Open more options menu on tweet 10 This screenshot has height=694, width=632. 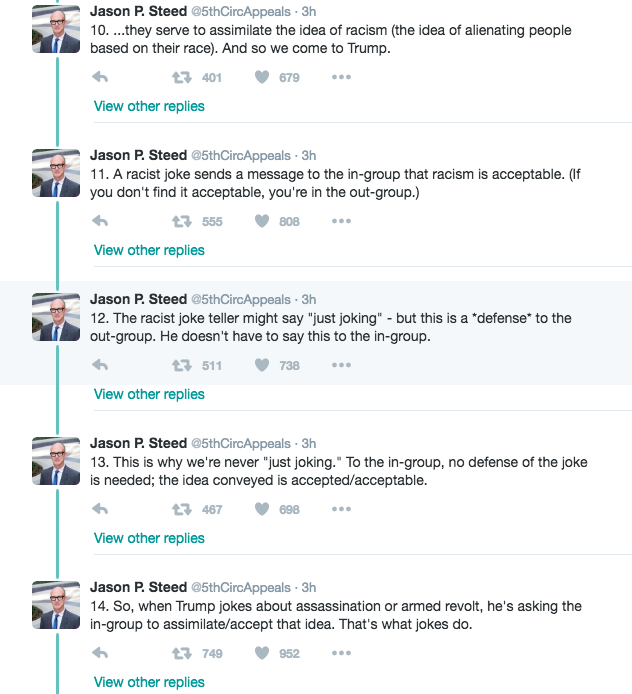point(341,77)
